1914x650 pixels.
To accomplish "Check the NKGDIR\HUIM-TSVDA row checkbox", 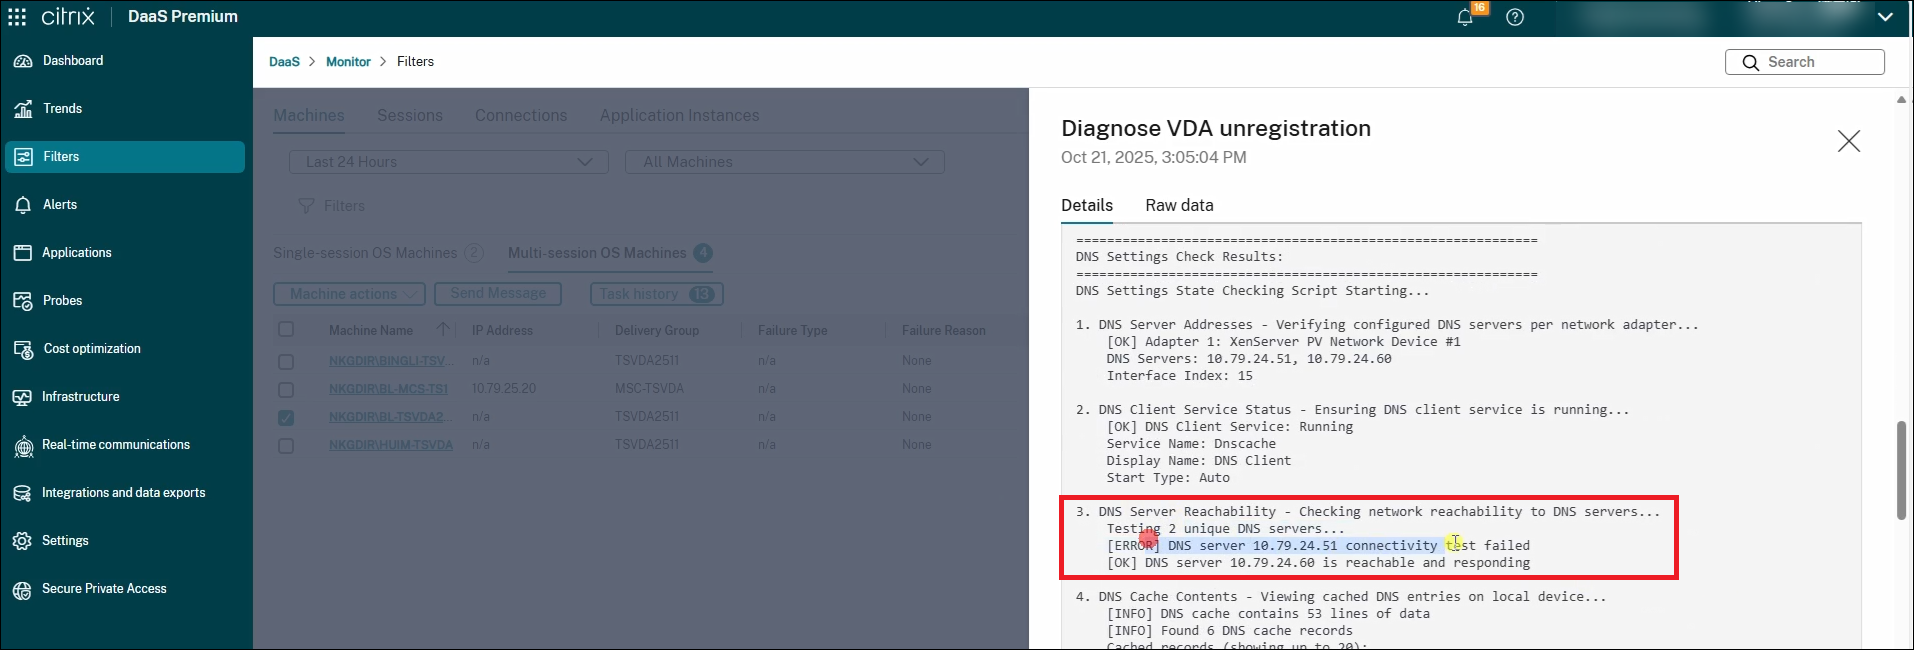I will 286,445.
